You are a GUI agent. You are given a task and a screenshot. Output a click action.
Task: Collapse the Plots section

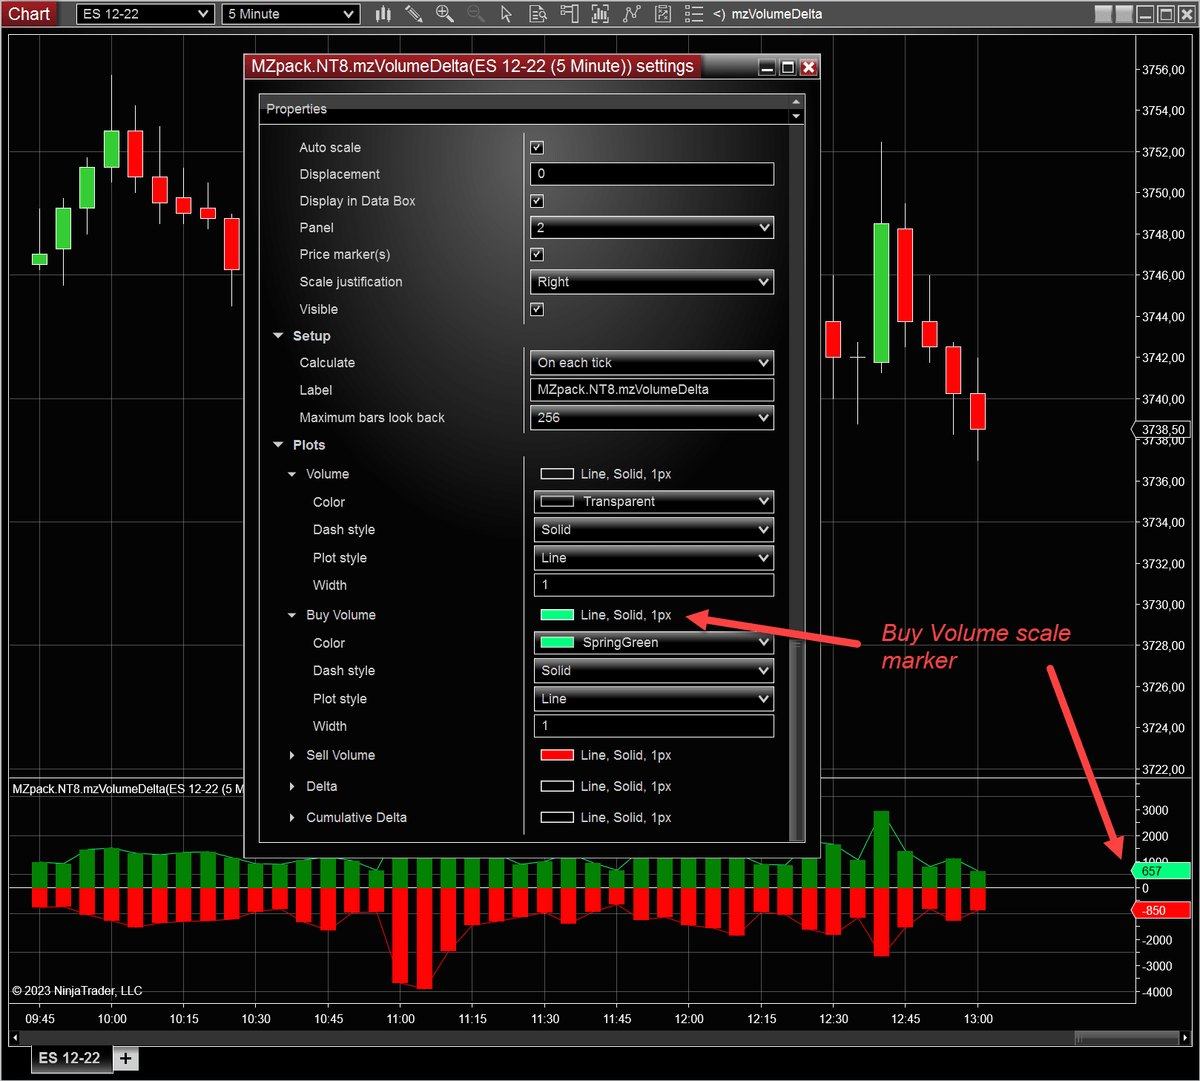point(279,445)
